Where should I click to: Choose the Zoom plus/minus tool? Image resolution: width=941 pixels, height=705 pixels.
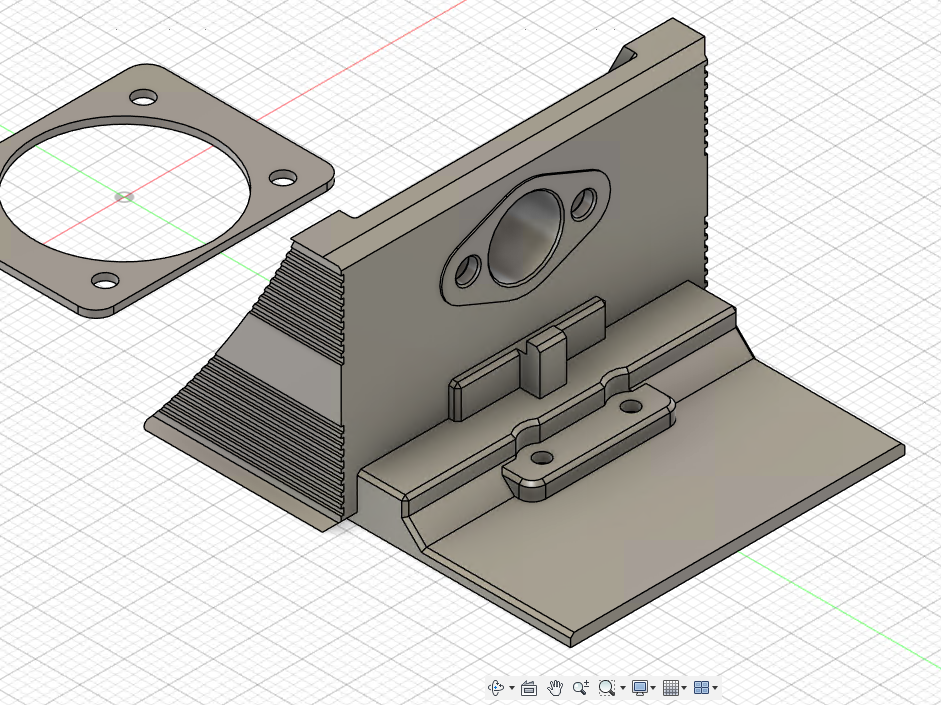[x=580, y=688]
